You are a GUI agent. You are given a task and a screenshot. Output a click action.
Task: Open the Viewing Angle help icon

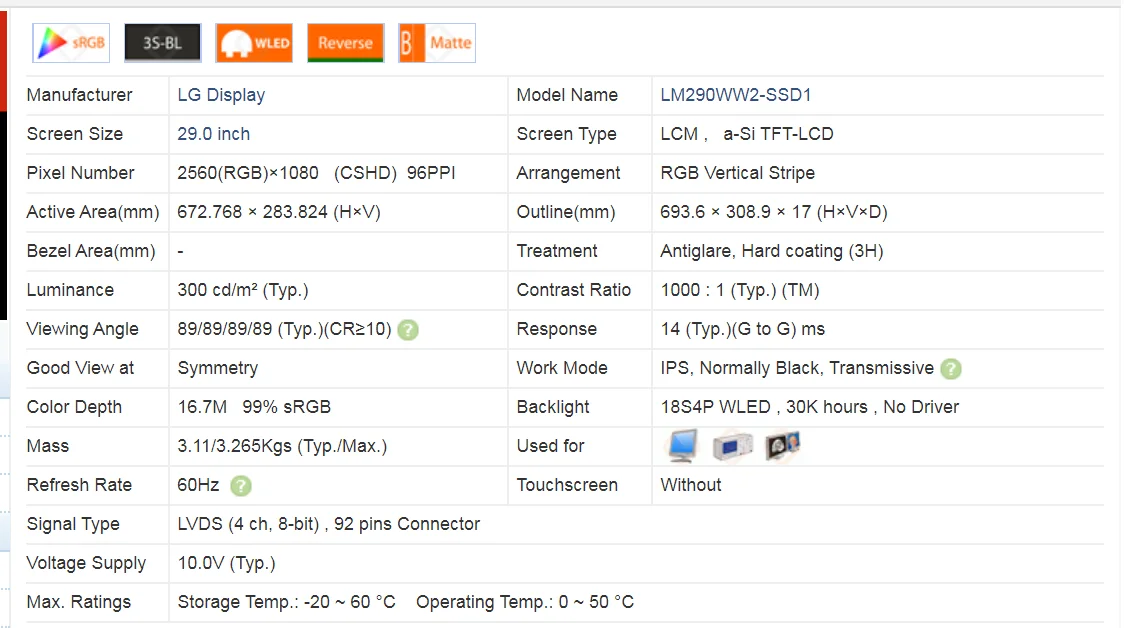pyautogui.click(x=408, y=330)
